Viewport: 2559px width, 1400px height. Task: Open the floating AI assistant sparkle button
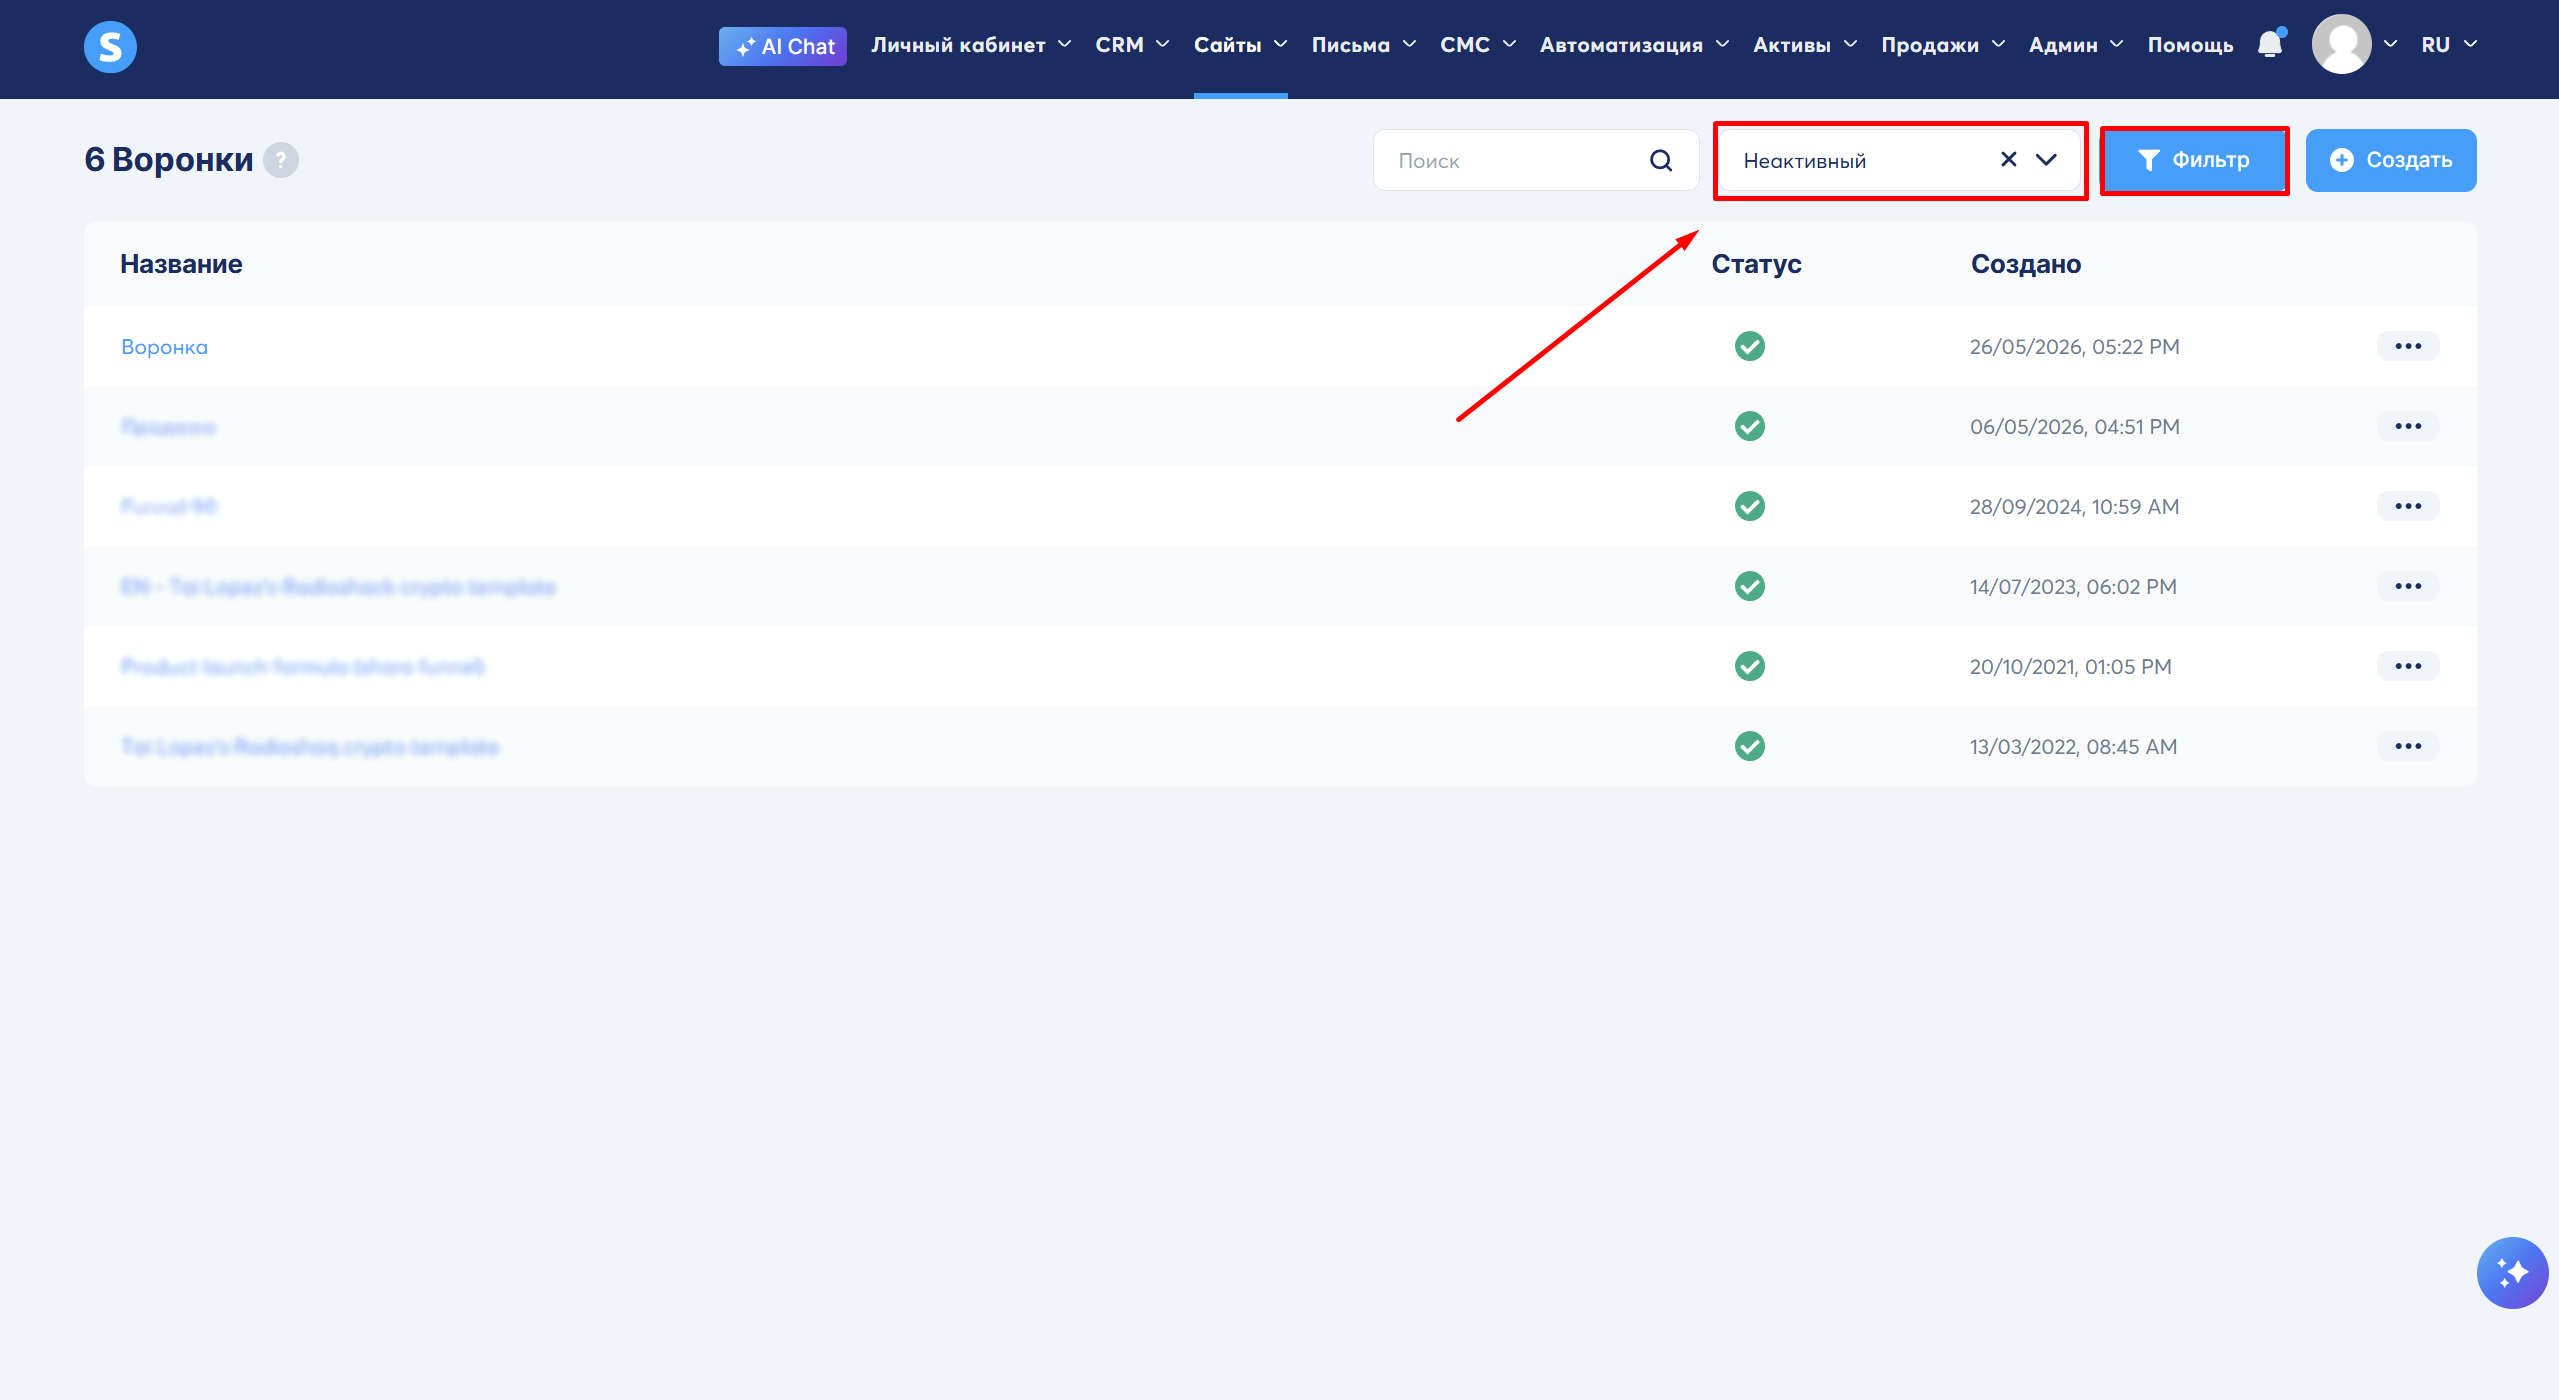click(2511, 1272)
